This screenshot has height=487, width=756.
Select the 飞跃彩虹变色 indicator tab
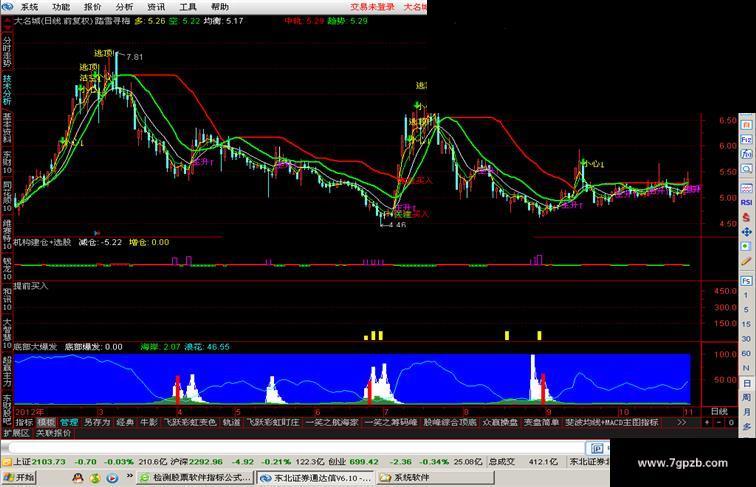coord(190,422)
